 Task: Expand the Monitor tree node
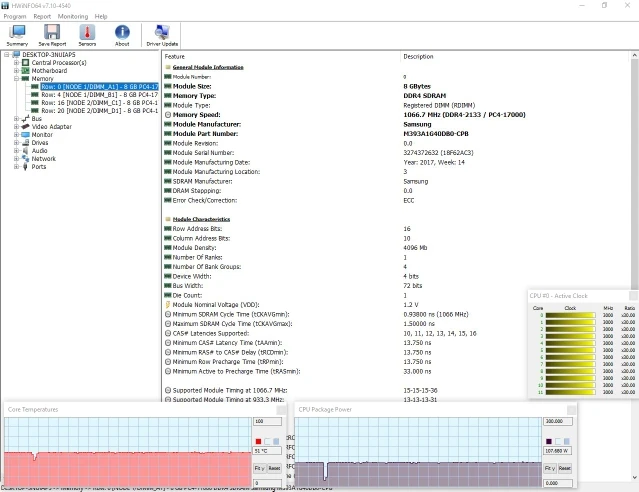tap(16, 135)
